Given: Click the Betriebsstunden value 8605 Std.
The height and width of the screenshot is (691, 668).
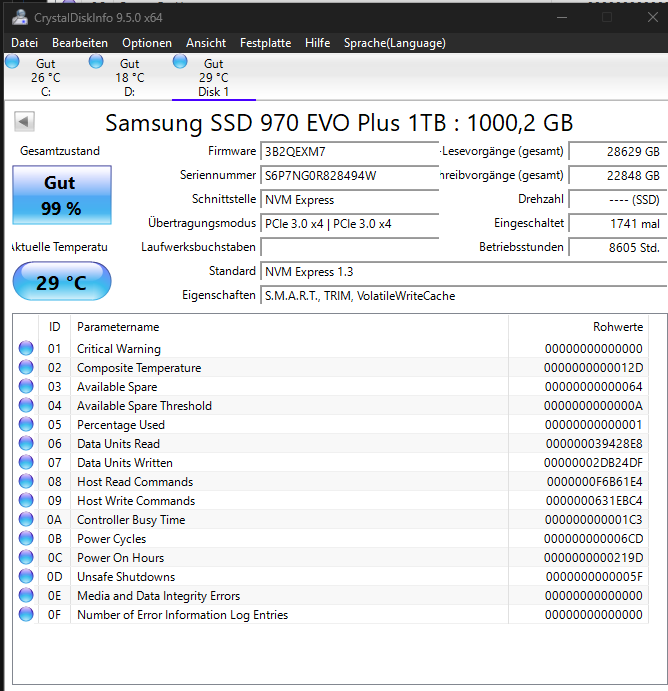Looking at the screenshot, I should click(617, 247).
